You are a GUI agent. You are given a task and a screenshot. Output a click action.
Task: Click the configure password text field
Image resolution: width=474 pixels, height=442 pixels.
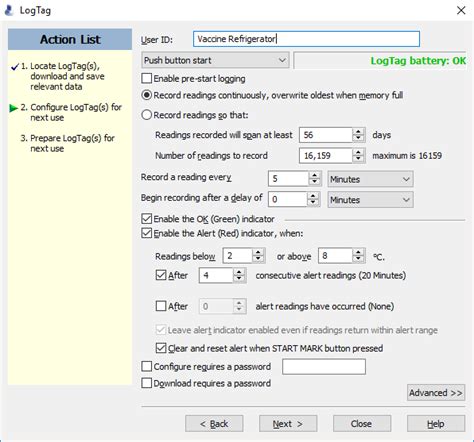[x=324, y=367]
